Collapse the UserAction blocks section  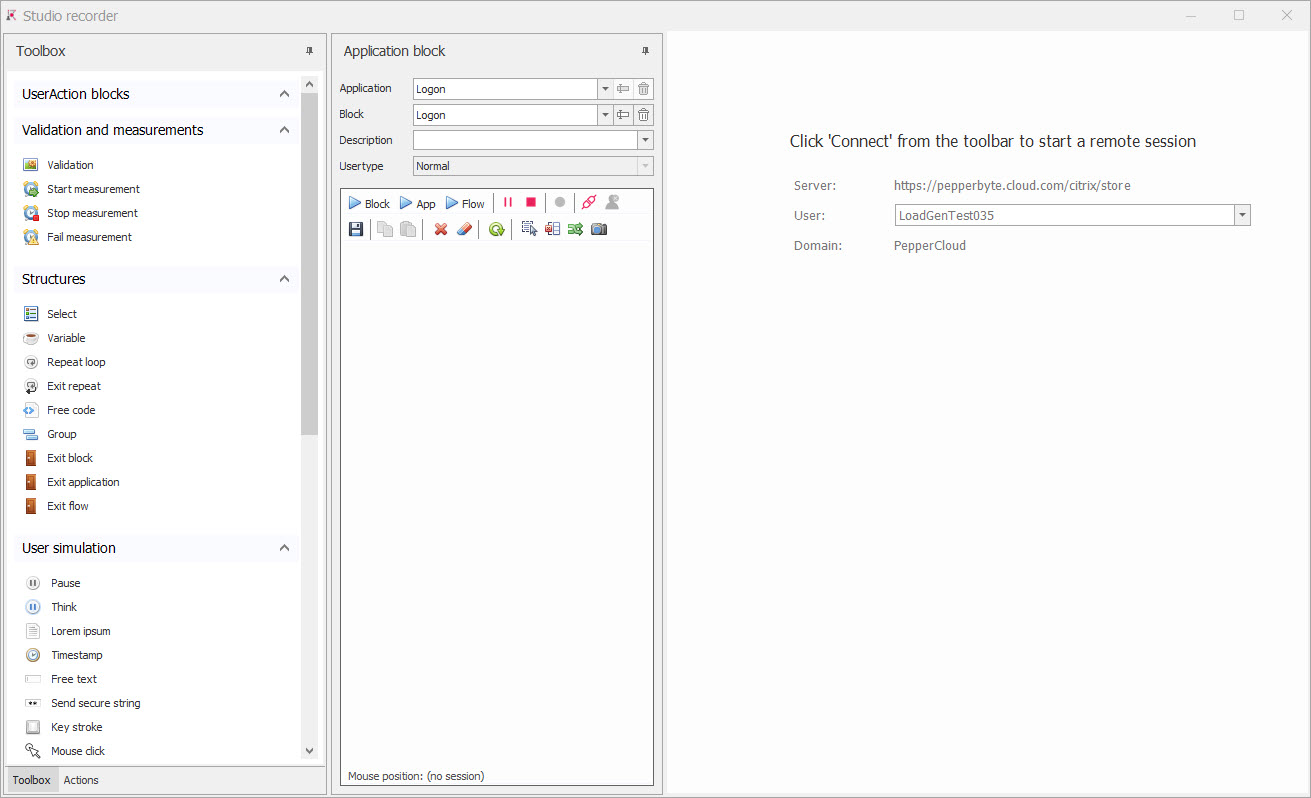[285, 94]
